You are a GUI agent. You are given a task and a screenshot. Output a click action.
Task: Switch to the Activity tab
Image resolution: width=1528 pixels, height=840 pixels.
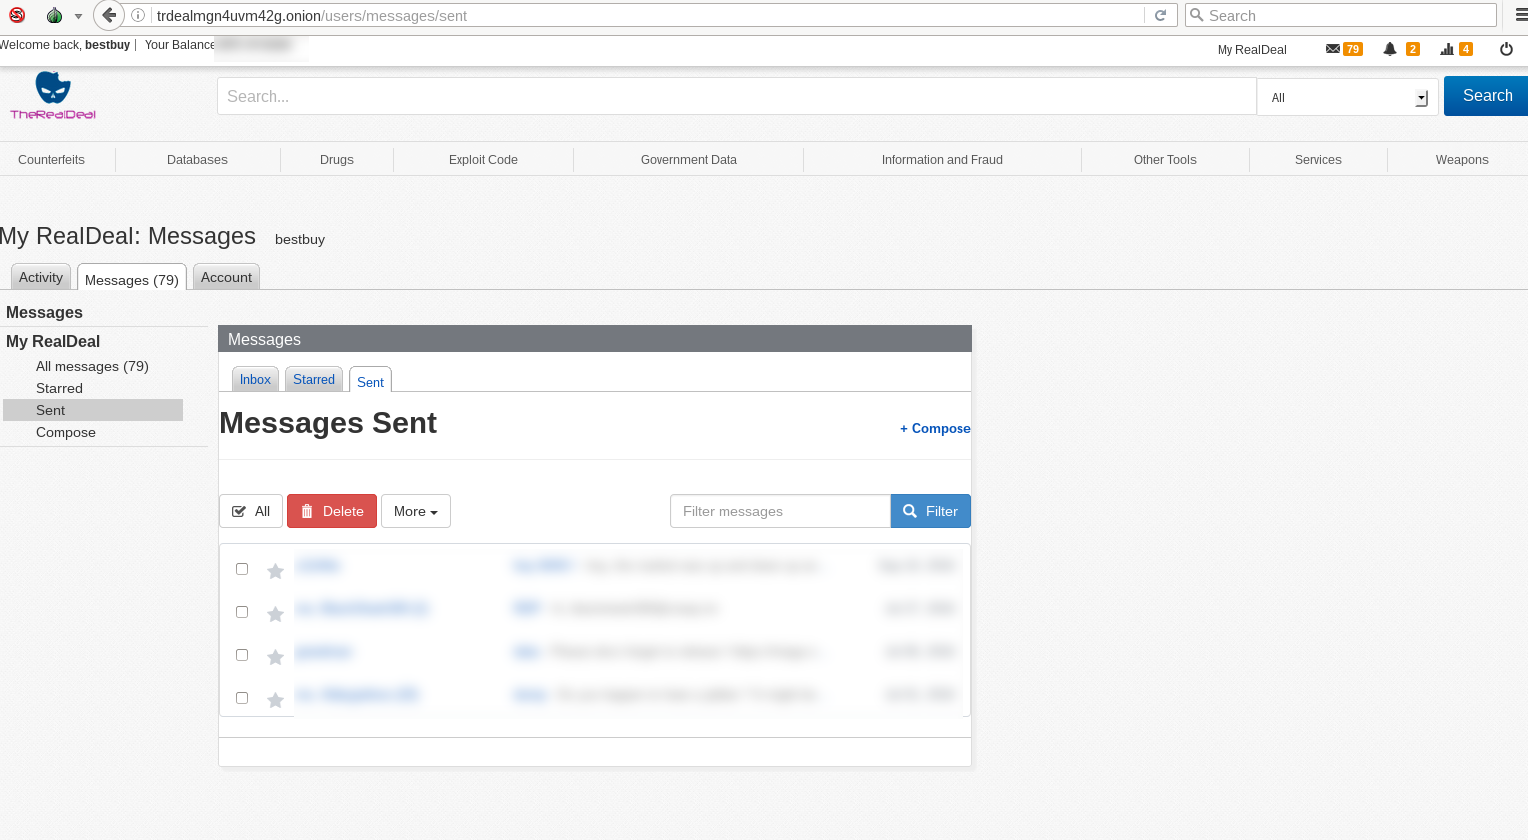(41, 277)
